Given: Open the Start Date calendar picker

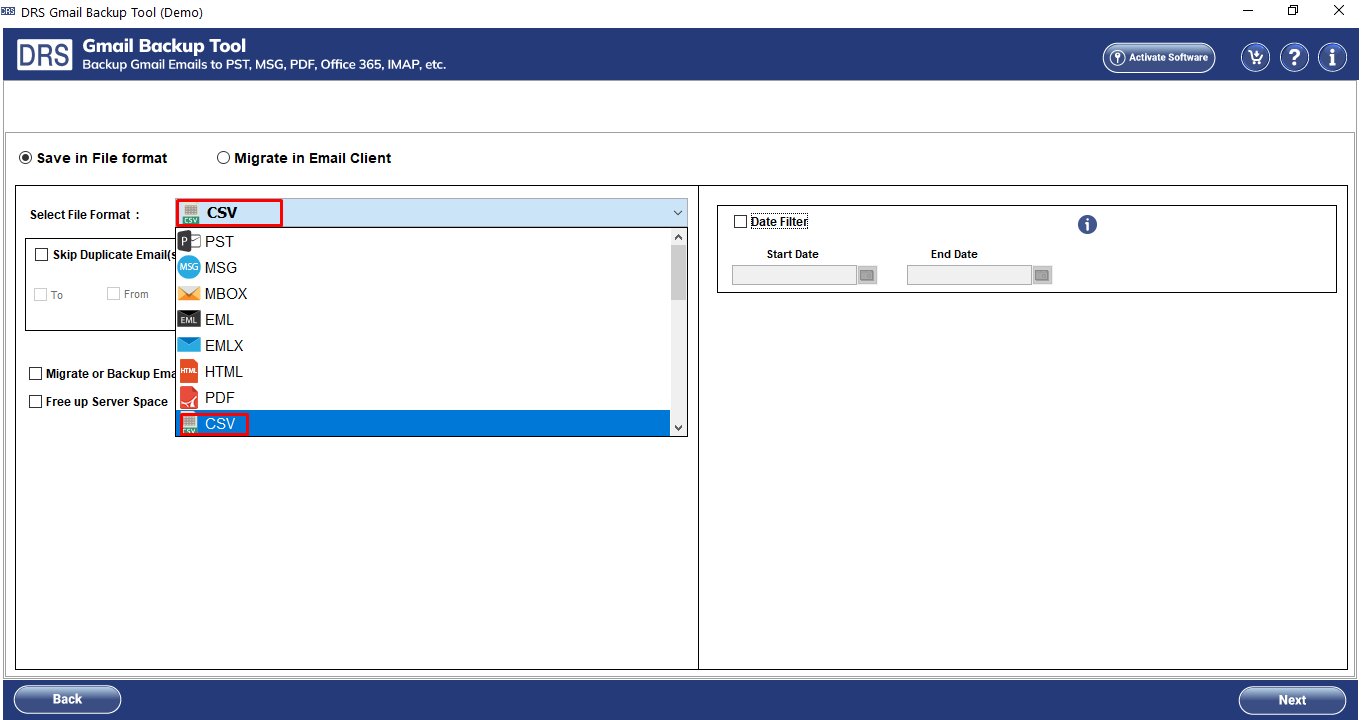Looking at the screenshot, I should pyautogui.click(x=867, y=275).
